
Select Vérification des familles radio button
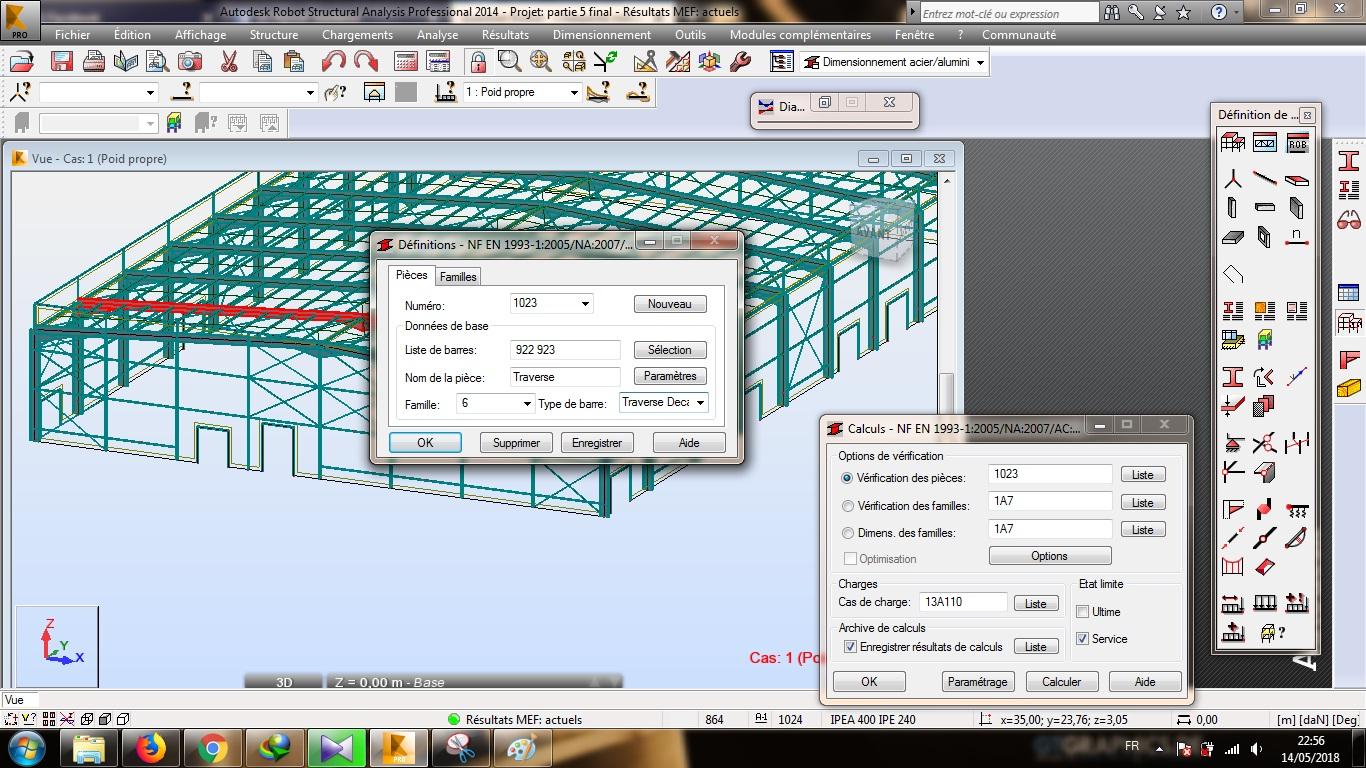(x=848, y=506)
